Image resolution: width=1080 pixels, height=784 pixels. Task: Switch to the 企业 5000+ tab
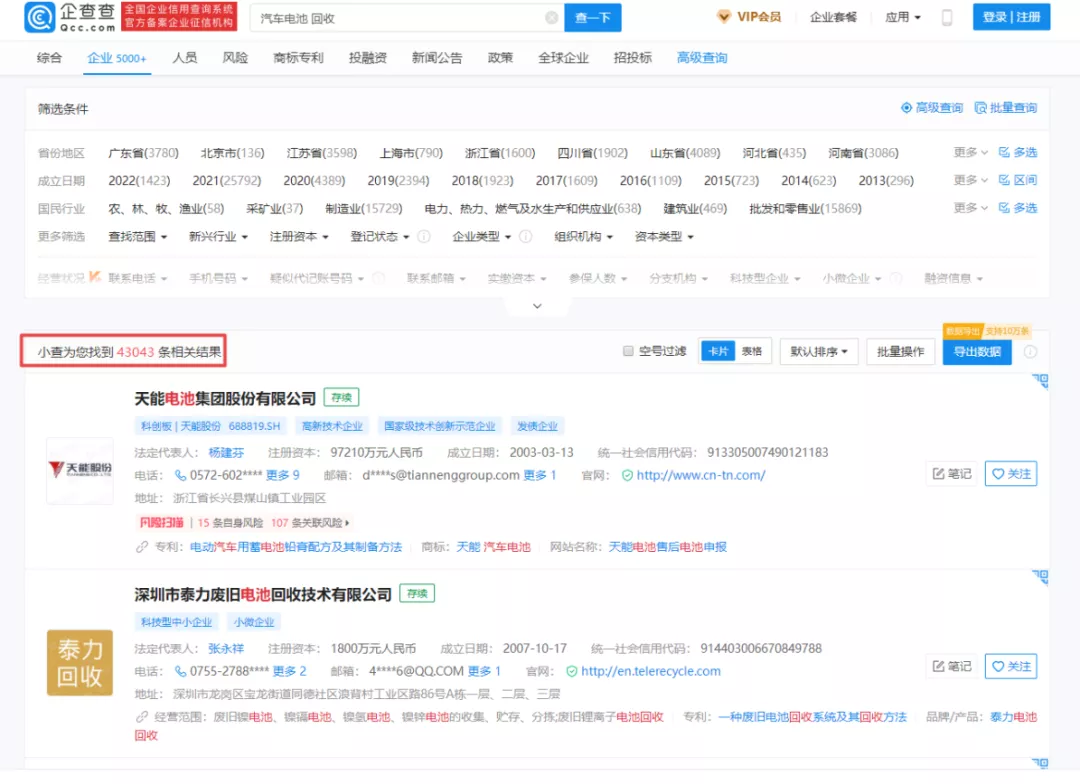116,58
